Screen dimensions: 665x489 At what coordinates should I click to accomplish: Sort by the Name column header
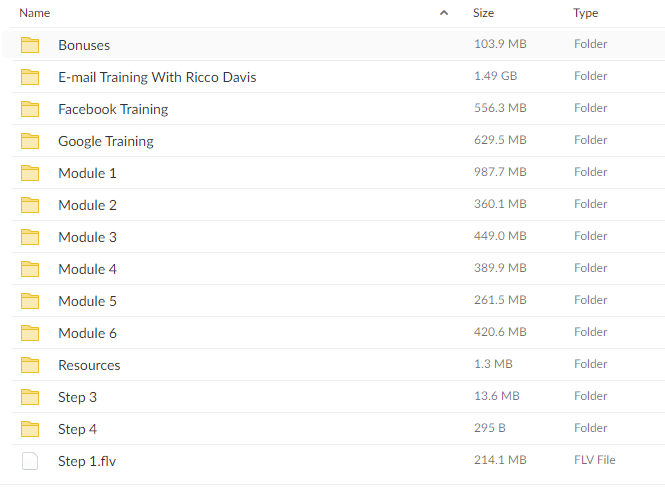pos(35,13)
